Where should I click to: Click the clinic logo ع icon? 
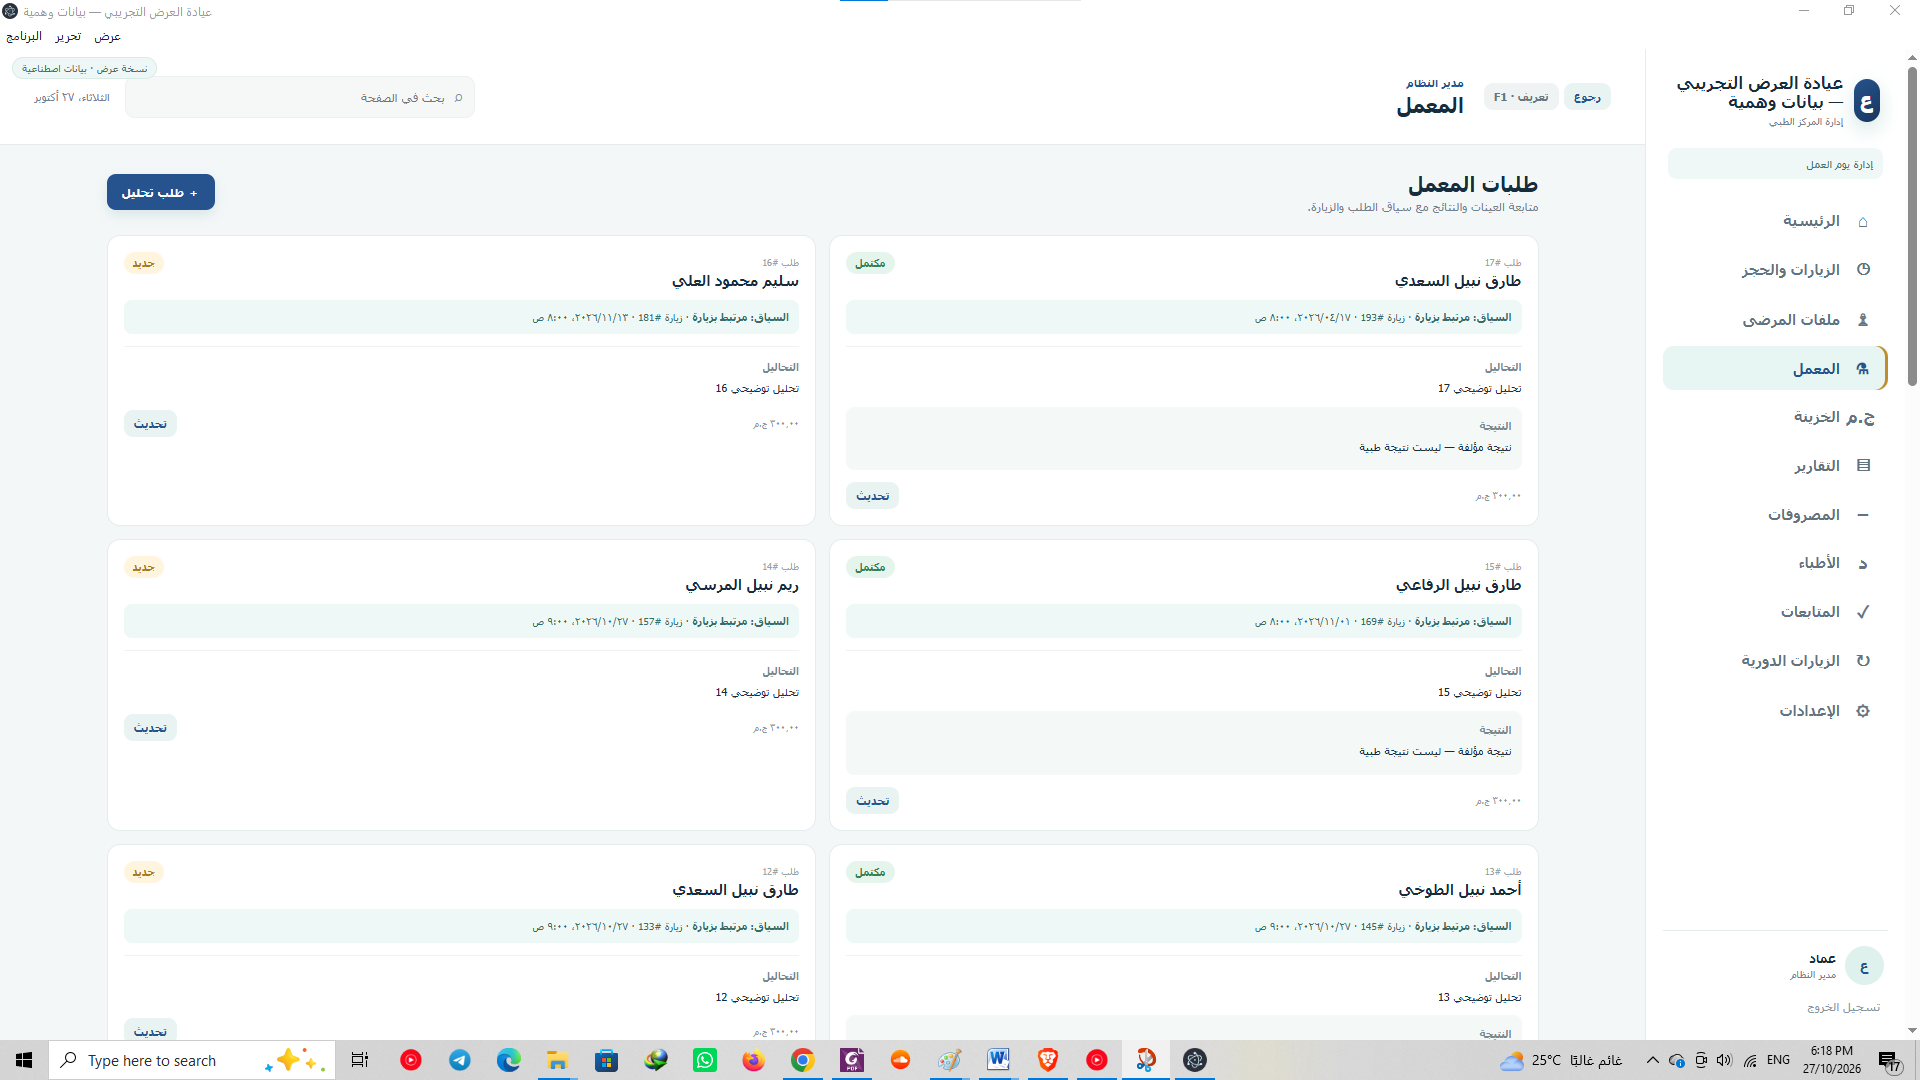(x=1866, y=101)
